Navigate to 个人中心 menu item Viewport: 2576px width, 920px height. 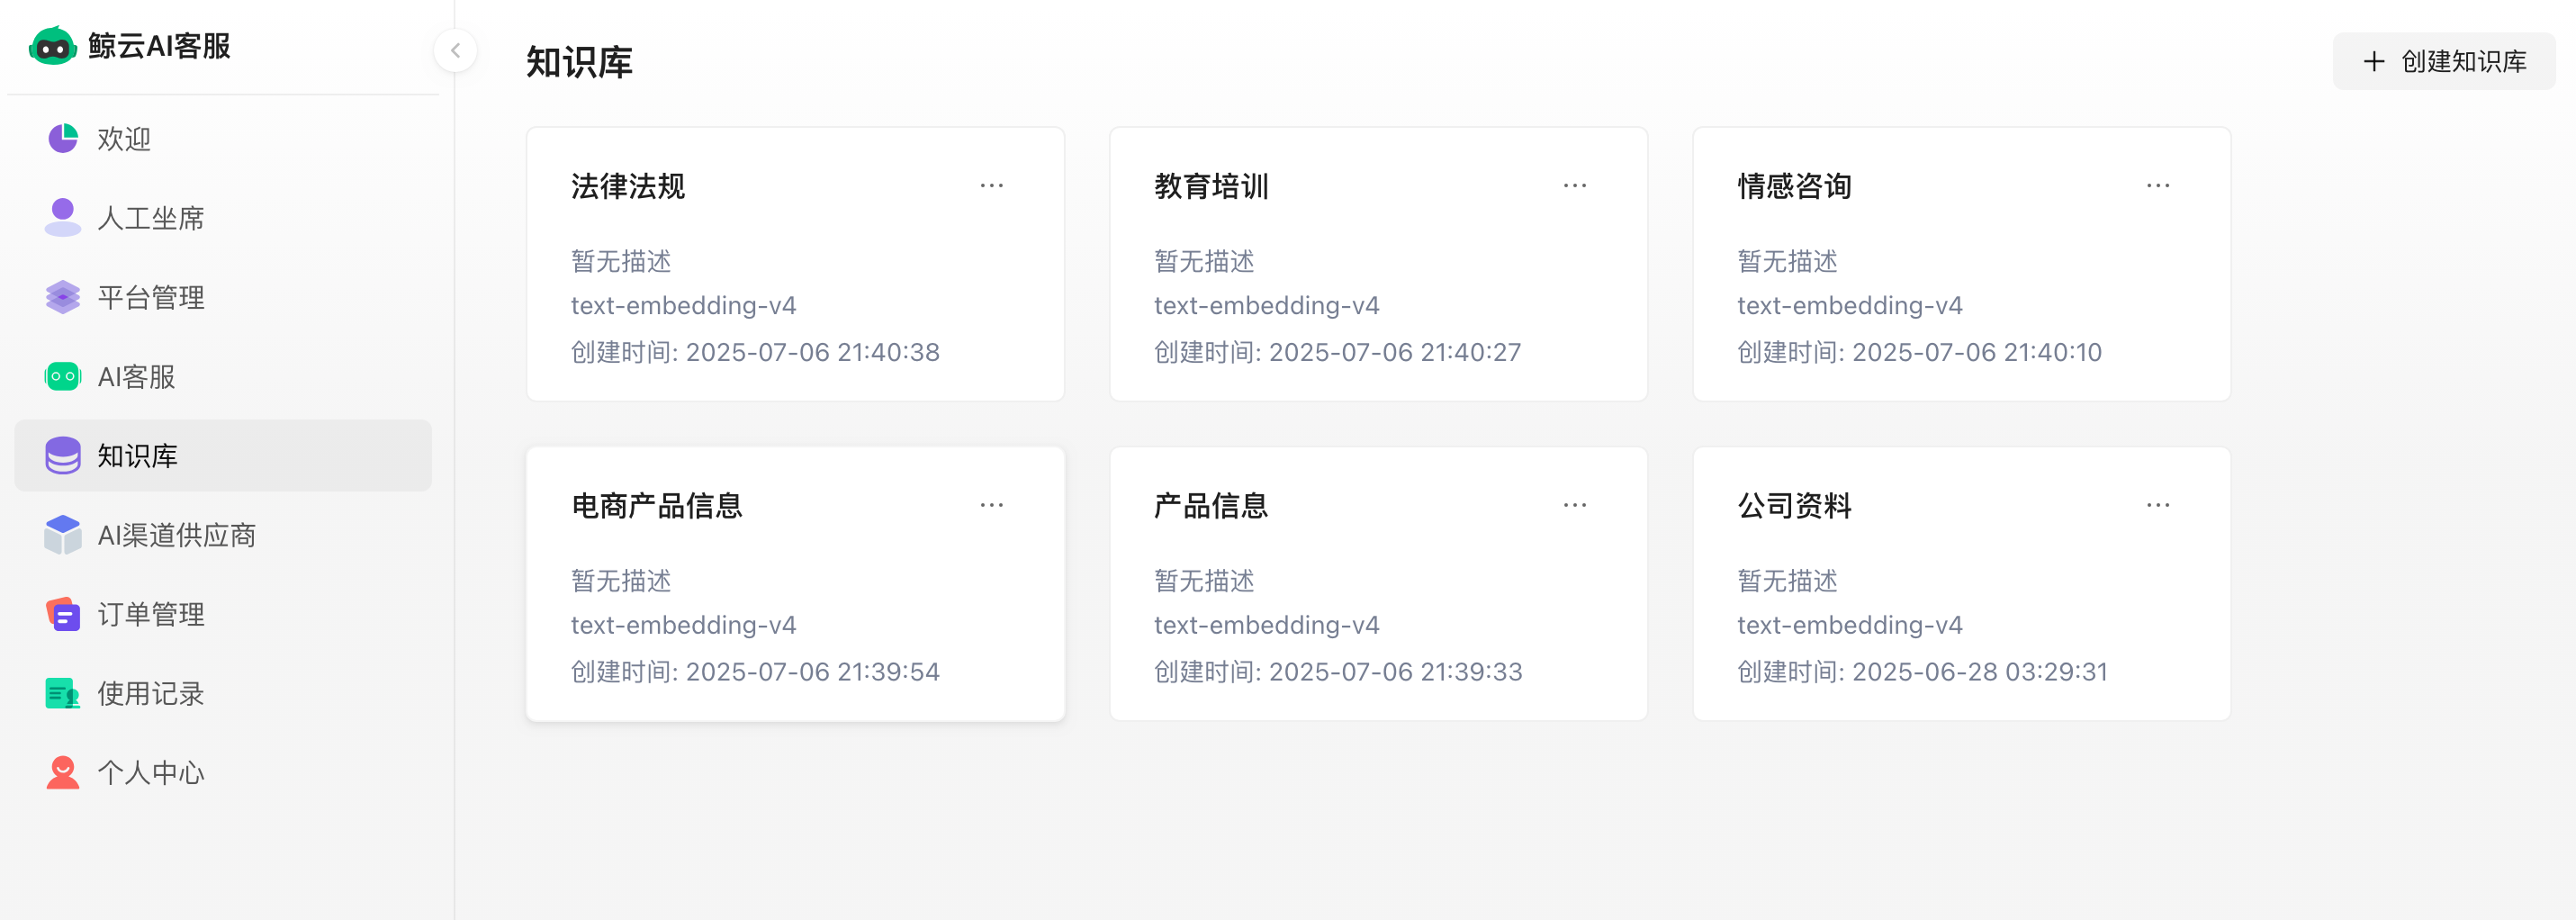(x=150, y=772)
